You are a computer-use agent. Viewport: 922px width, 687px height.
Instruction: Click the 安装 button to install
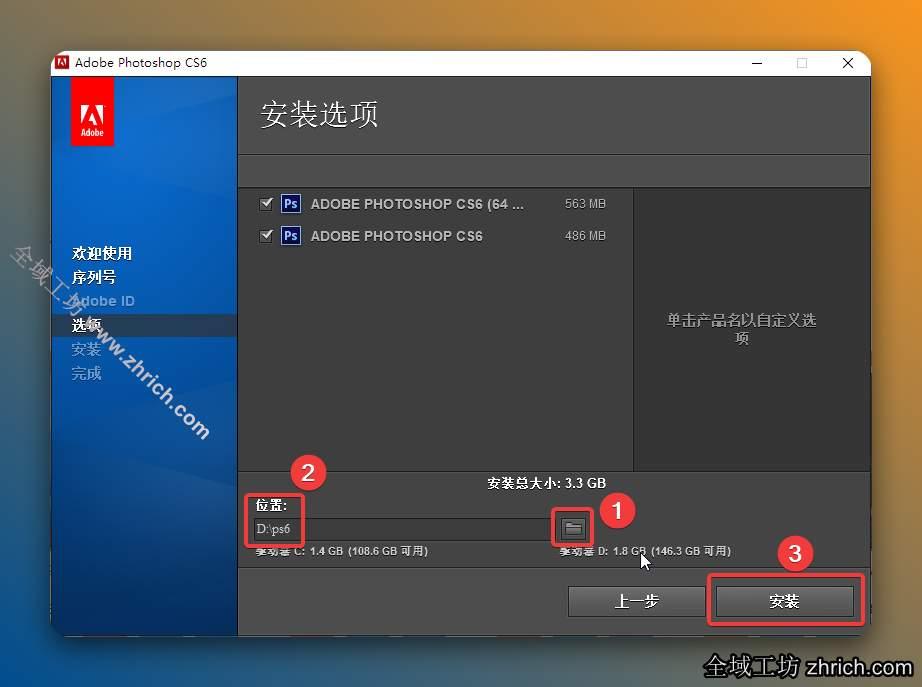(x=784, y=601)
